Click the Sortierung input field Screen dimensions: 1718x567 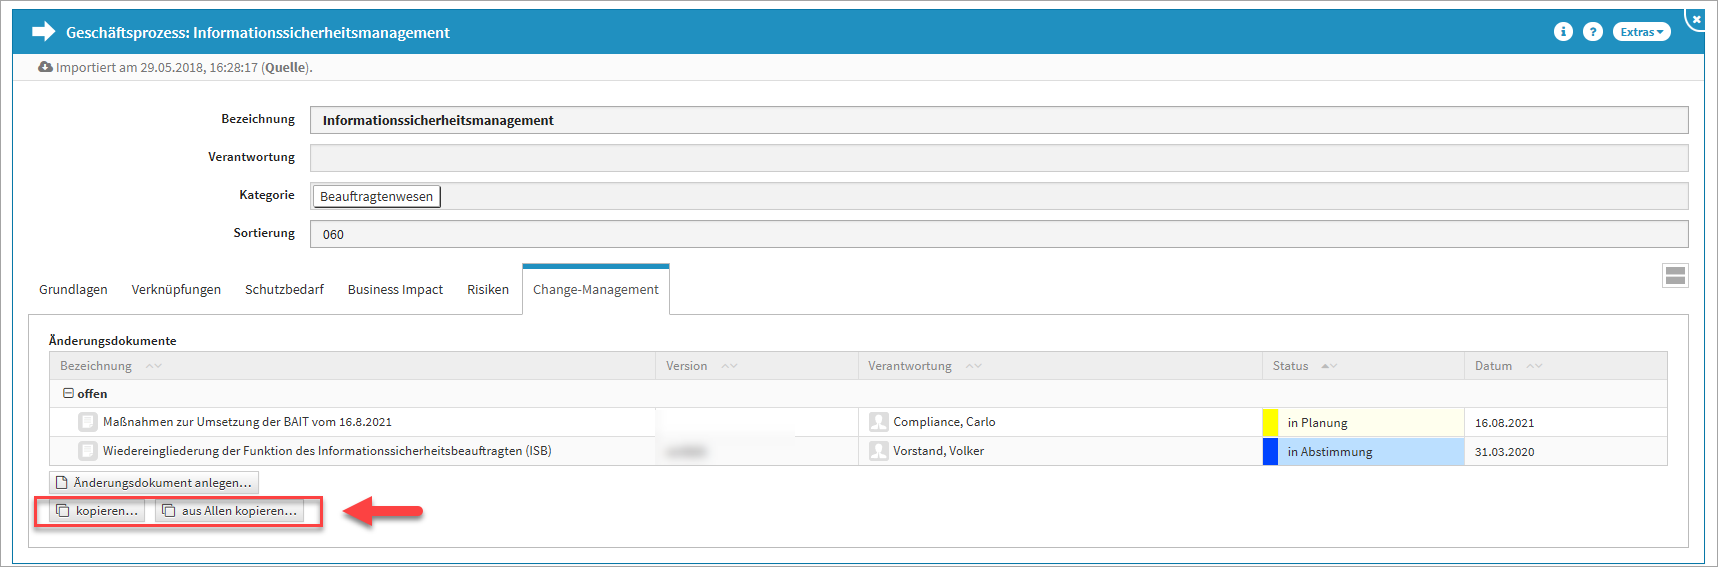(x=998, y=234)
